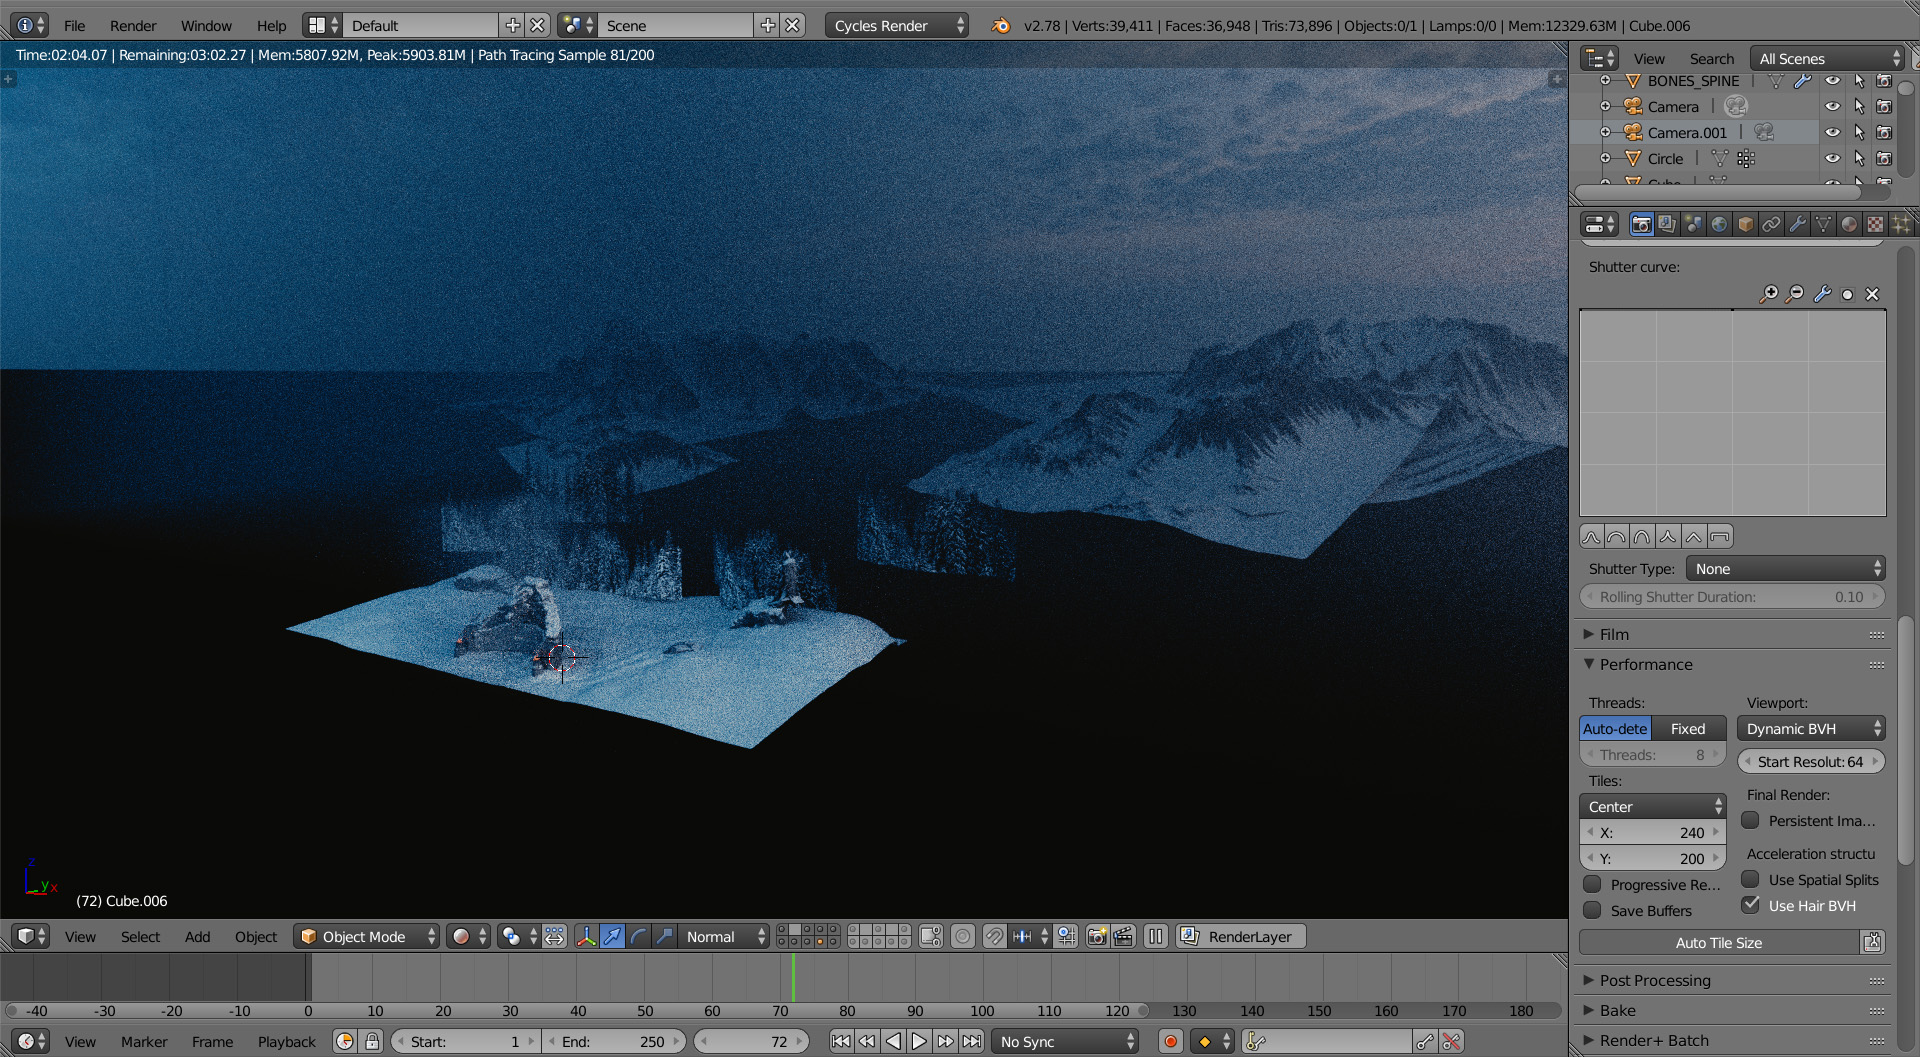Open the Modifiers wrench tab
Screen dimensions: 1920x1057
[1797, 224]
